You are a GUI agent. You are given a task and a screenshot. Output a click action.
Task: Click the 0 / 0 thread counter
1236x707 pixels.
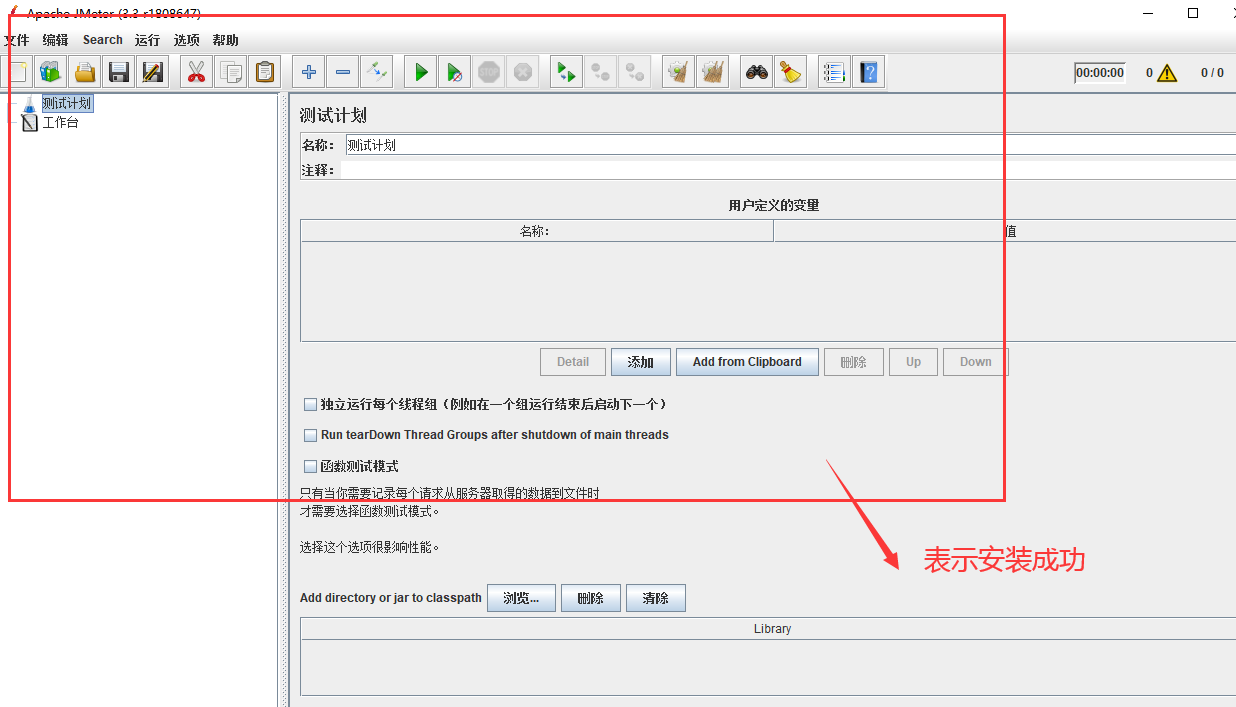pyautogui.click(x=1212, y=73)
